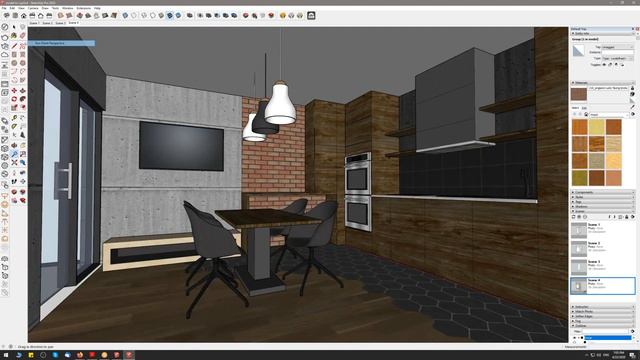Click the Update Scene icon
This screenshot has width=640, height=360.
[x=573, y=217]
